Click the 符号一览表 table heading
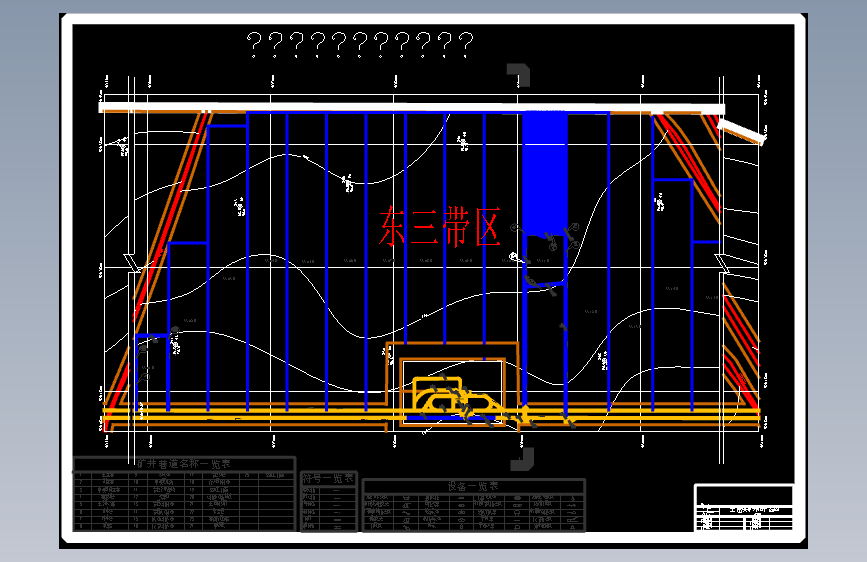867x562 pixels. [328, 478]
